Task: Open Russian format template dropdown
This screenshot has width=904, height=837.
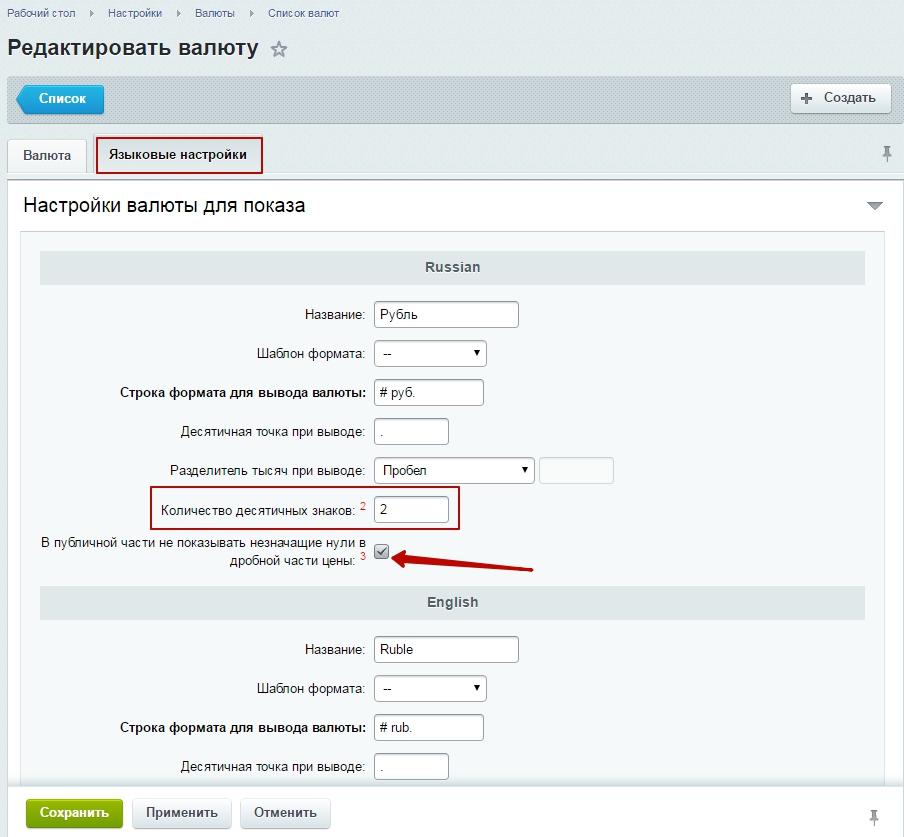Action: [429, 354]
